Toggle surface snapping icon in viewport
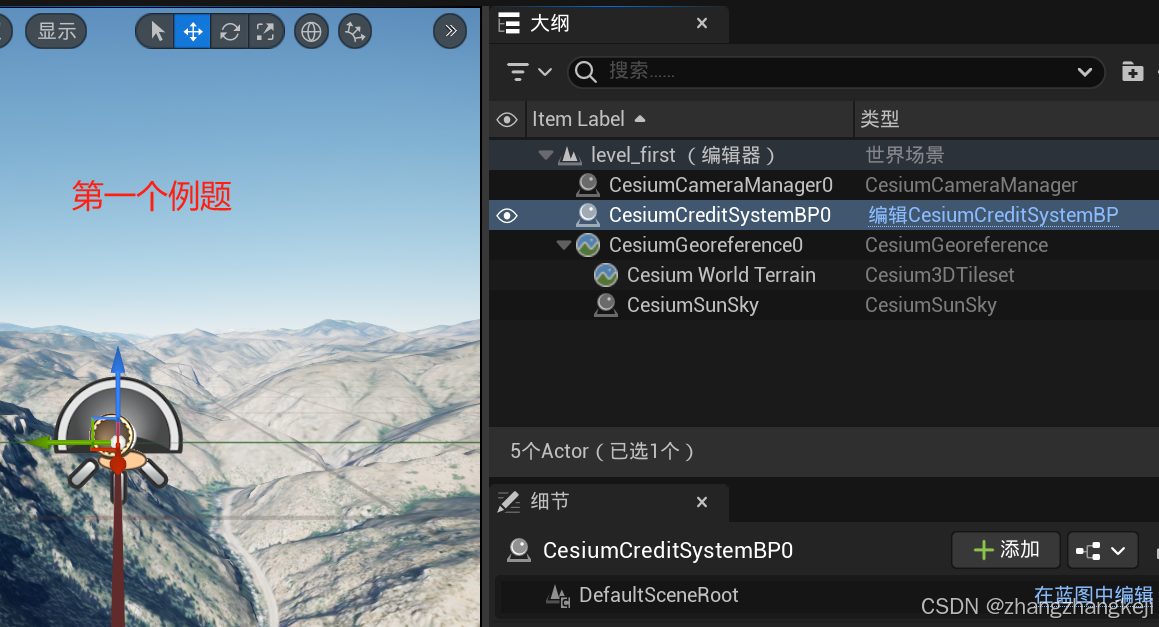1159x627 pixels. click(355, 31)
